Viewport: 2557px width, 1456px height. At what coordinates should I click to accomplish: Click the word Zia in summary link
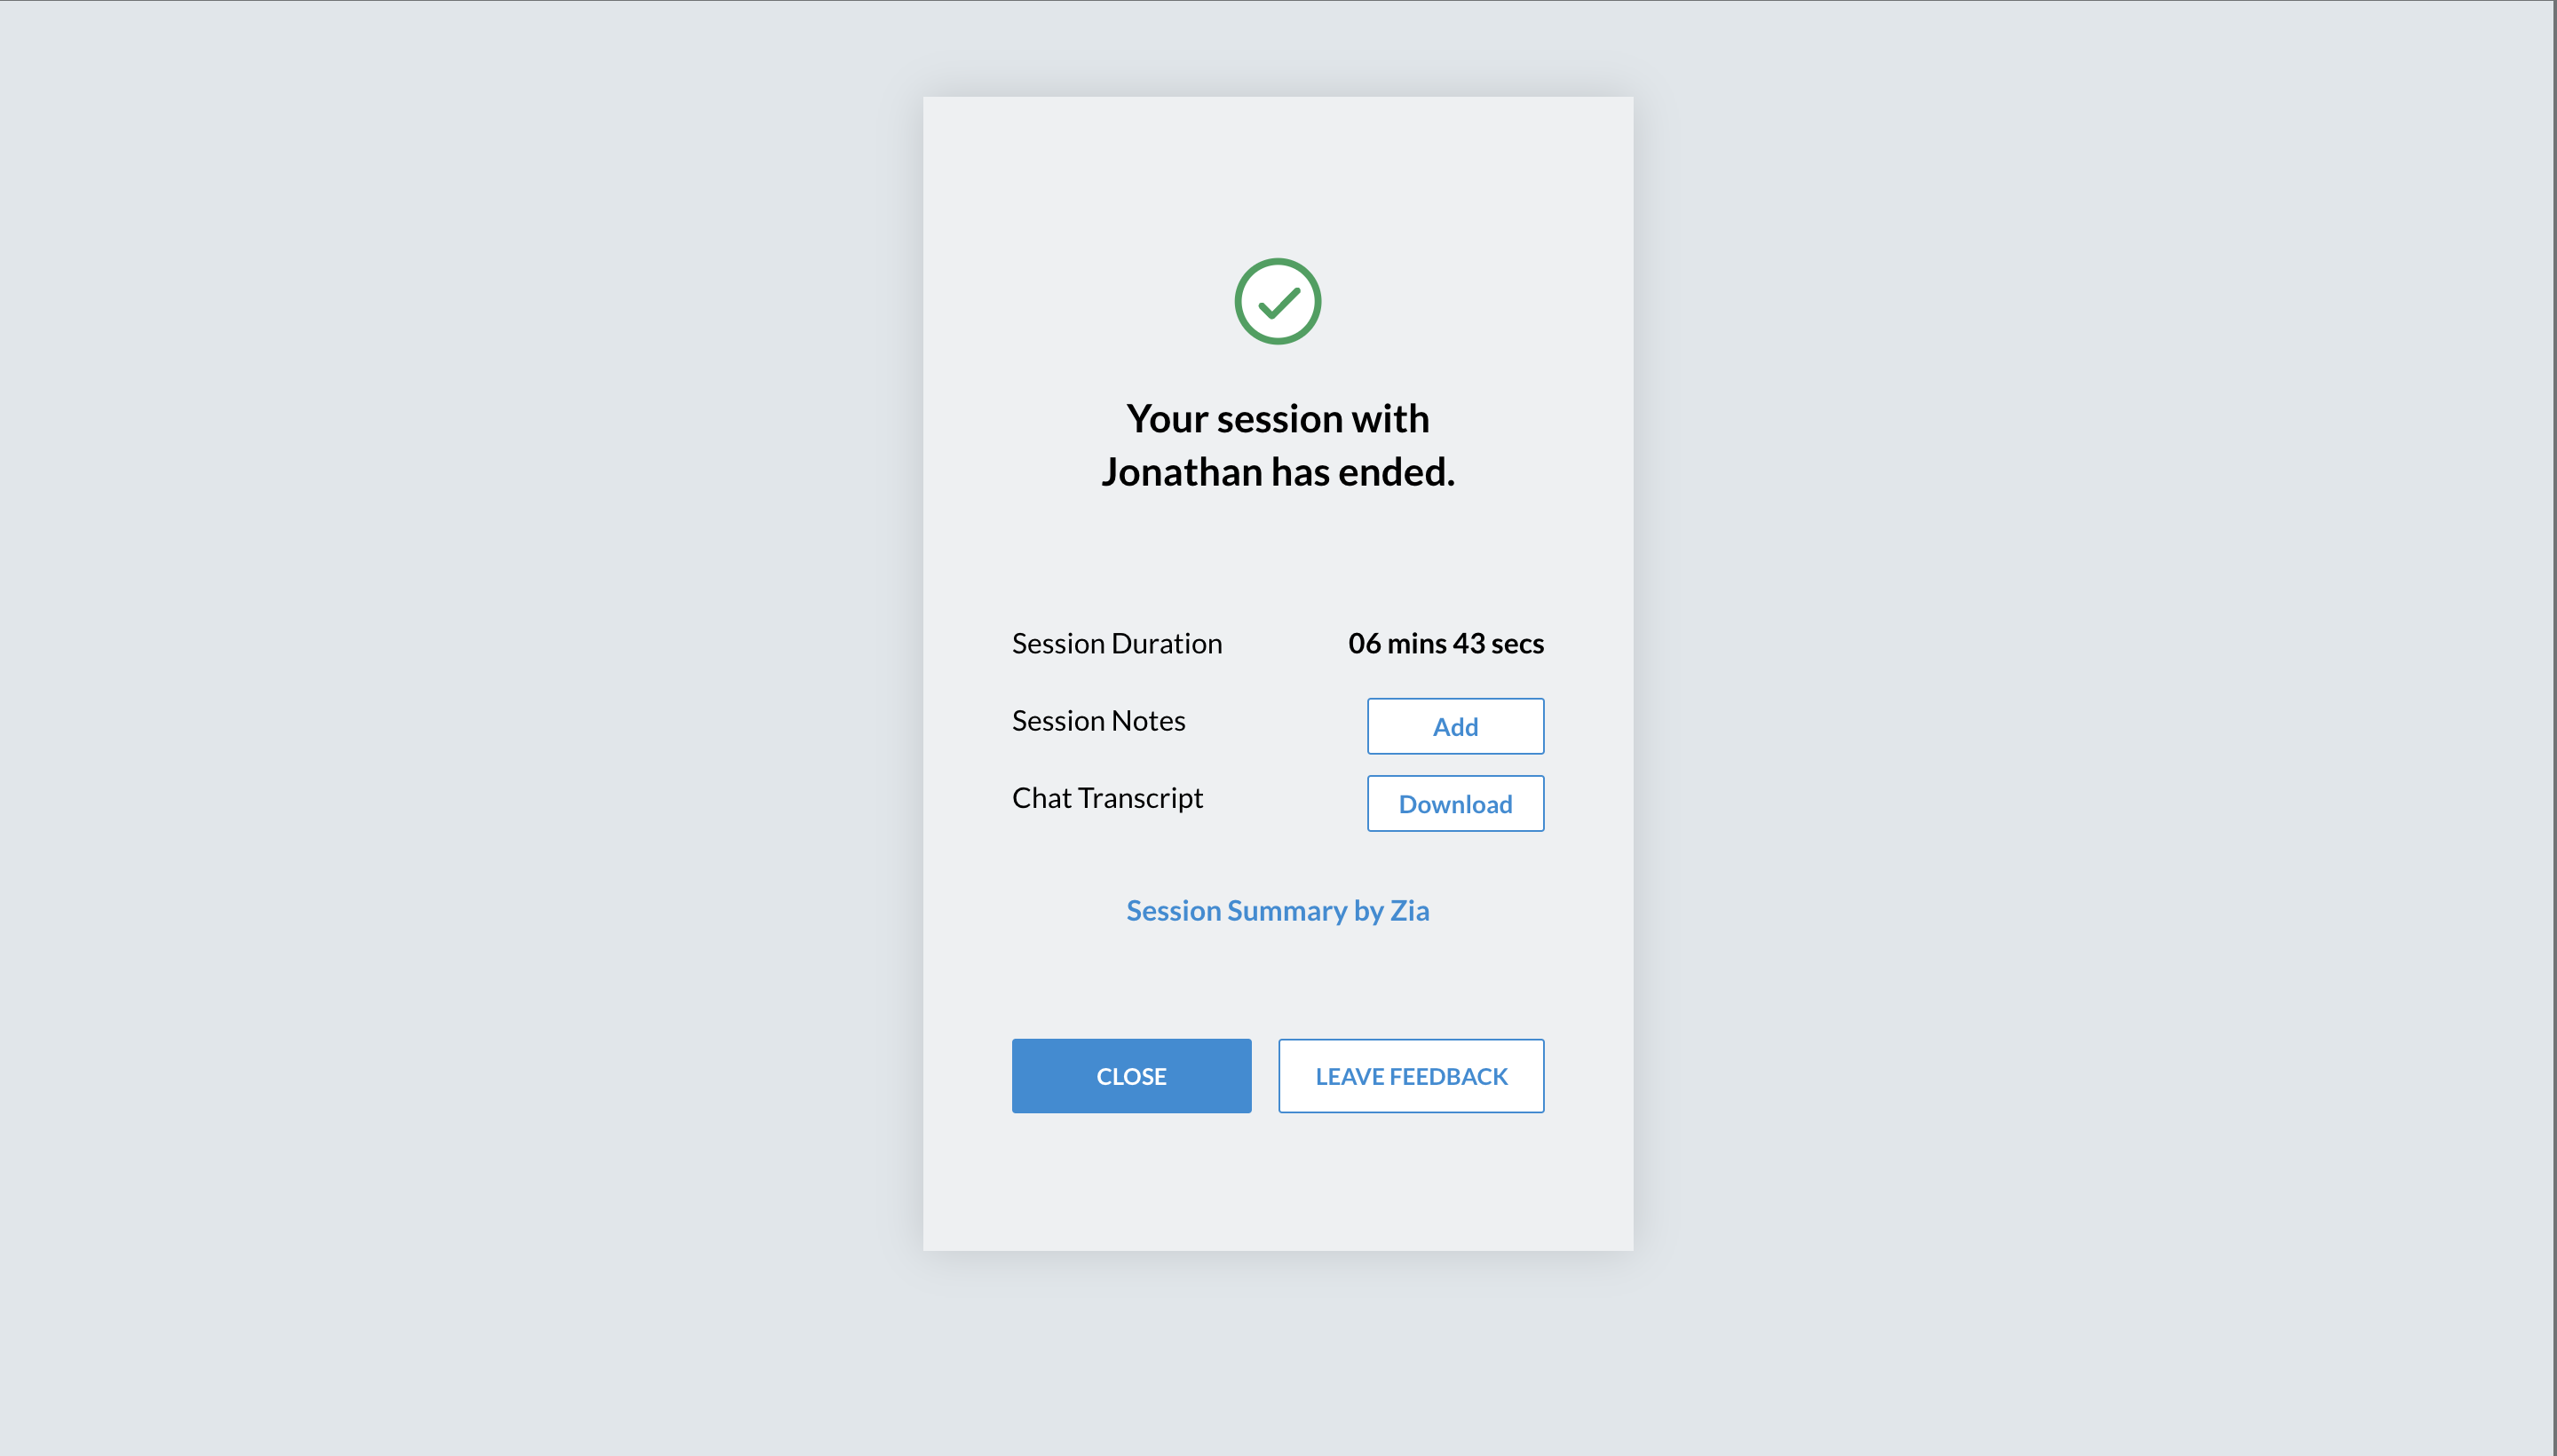click(1409, 910)
